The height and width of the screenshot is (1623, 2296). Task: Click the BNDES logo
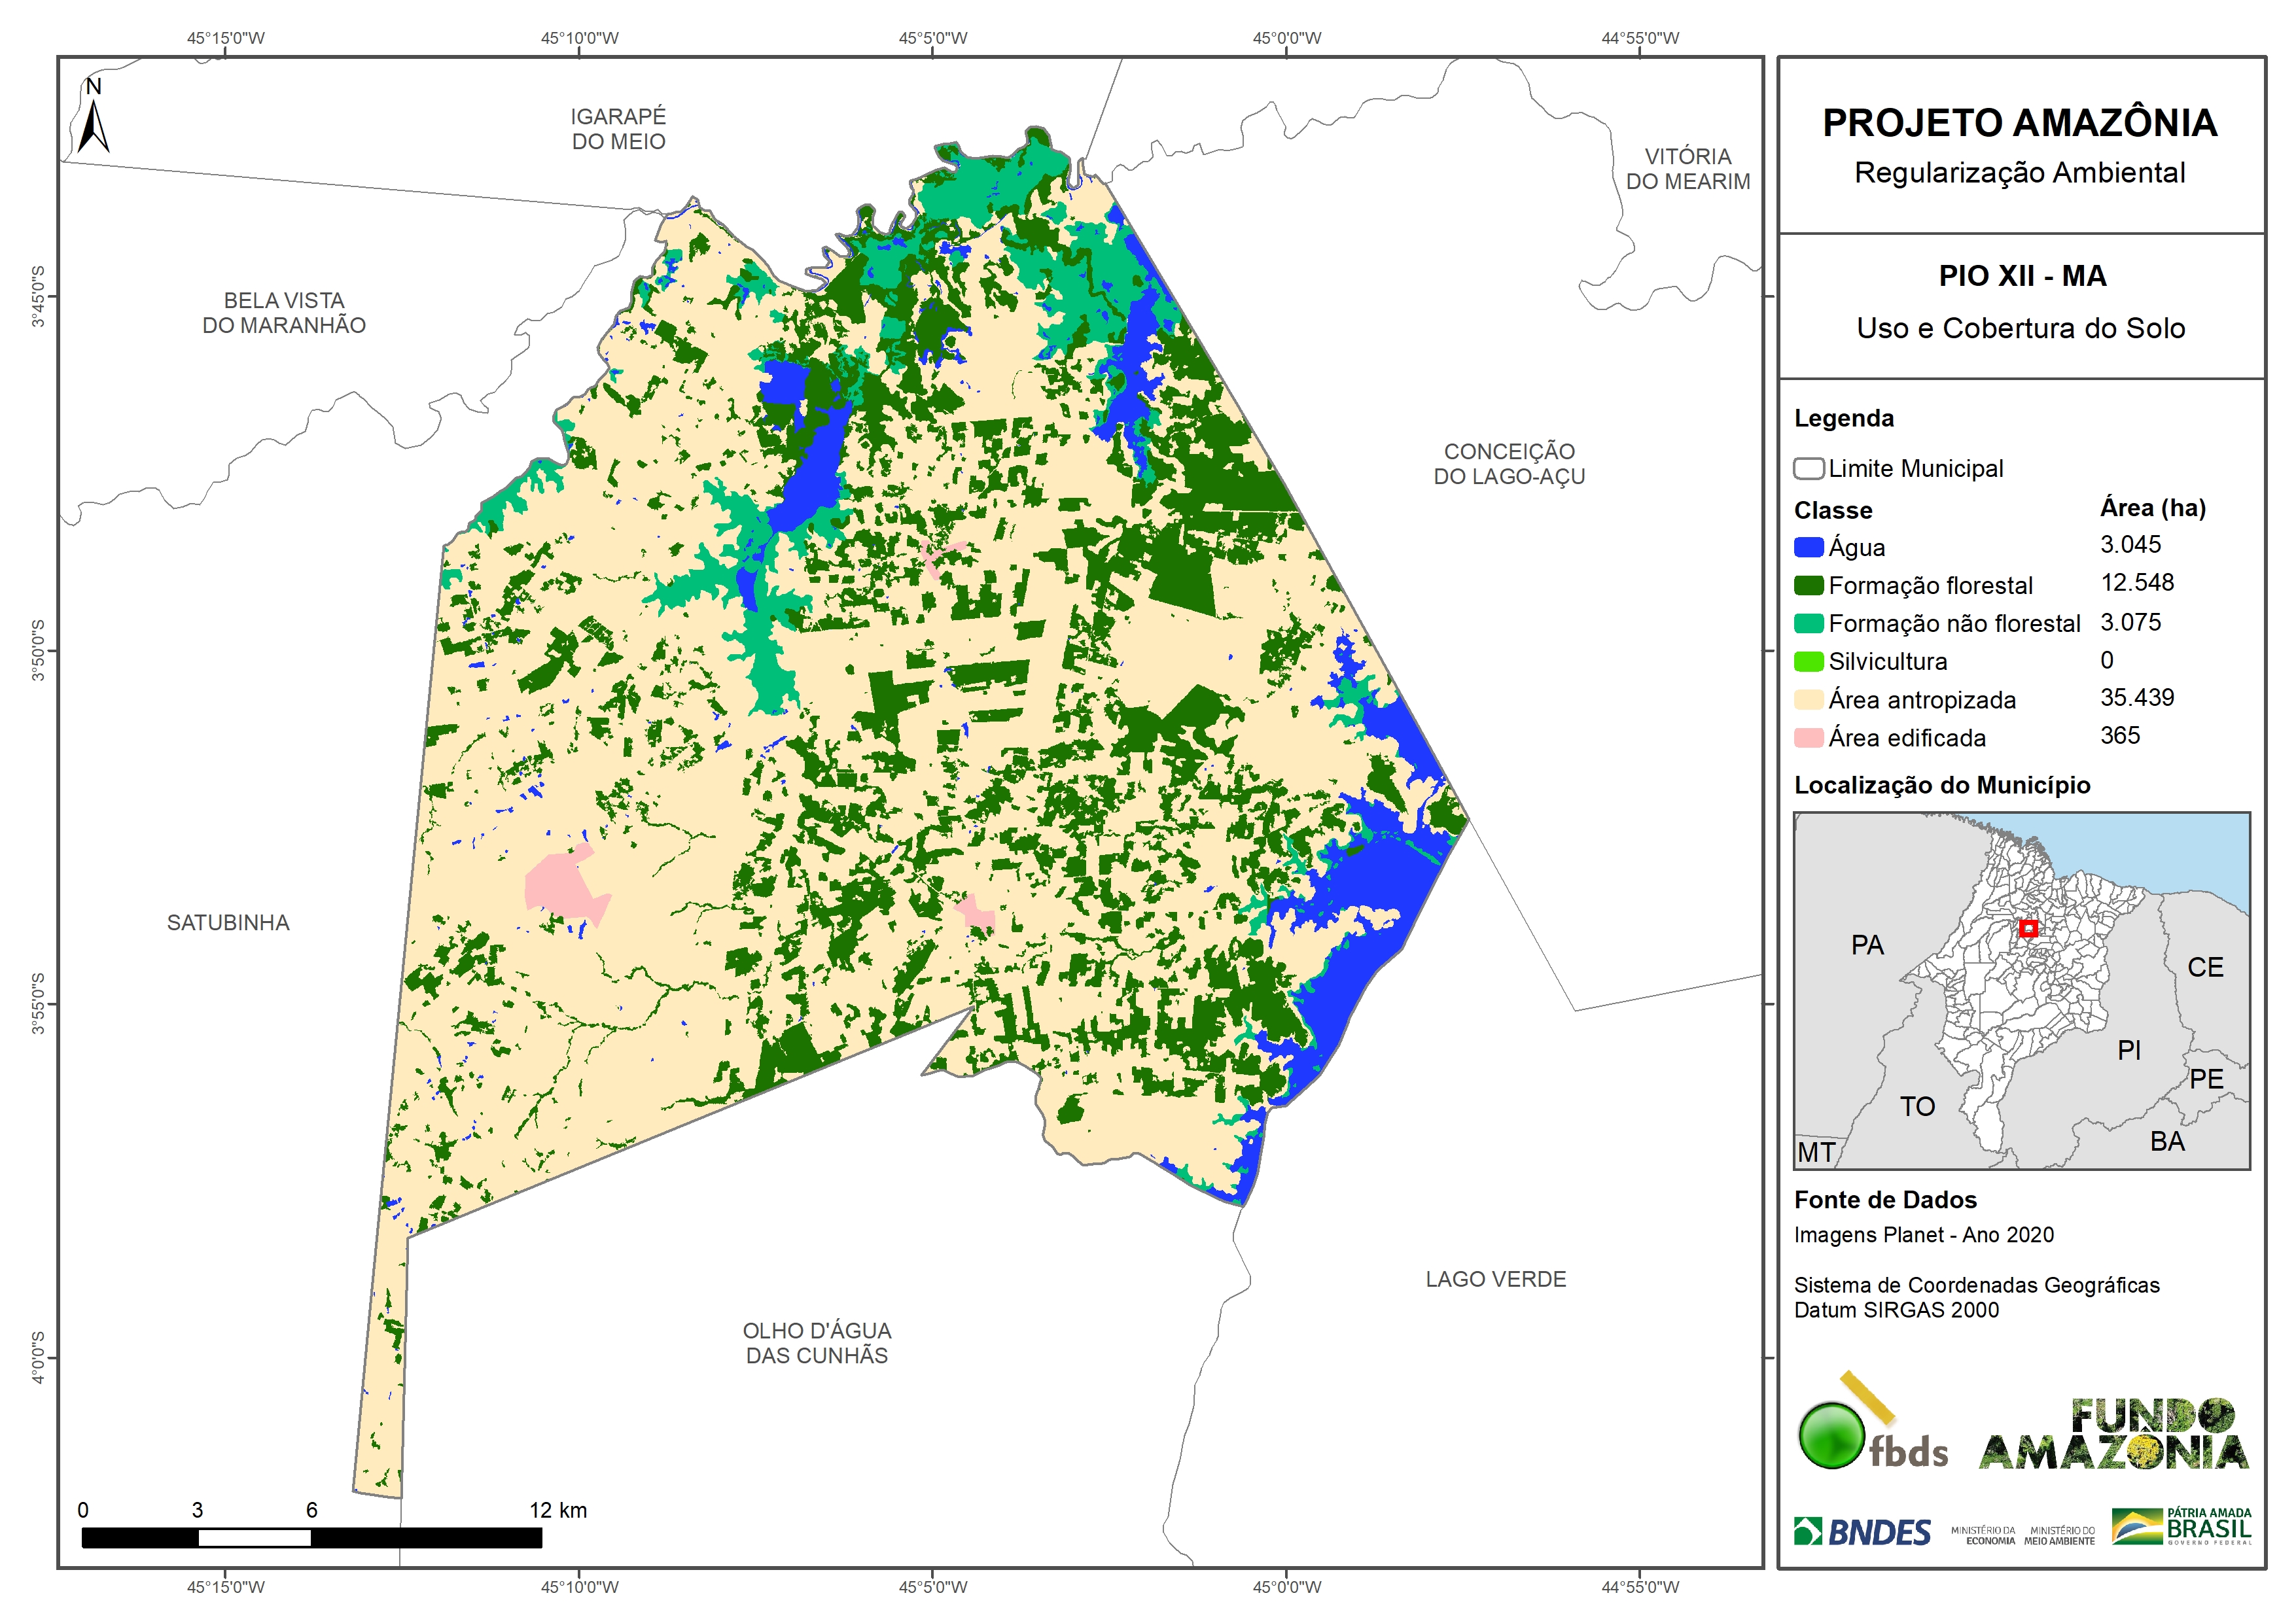coord(1862,1532)
